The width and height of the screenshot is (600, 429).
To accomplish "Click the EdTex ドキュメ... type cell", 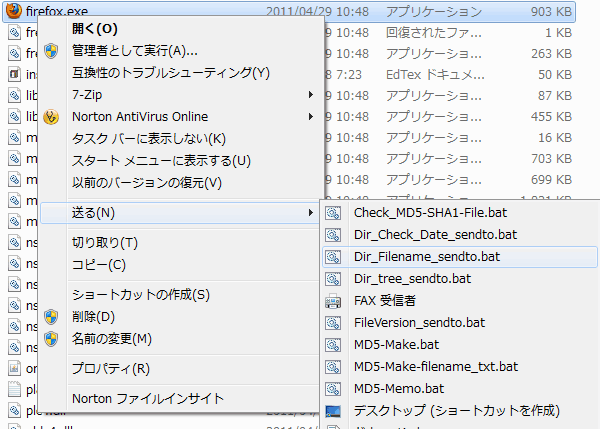I will [435, 75].
